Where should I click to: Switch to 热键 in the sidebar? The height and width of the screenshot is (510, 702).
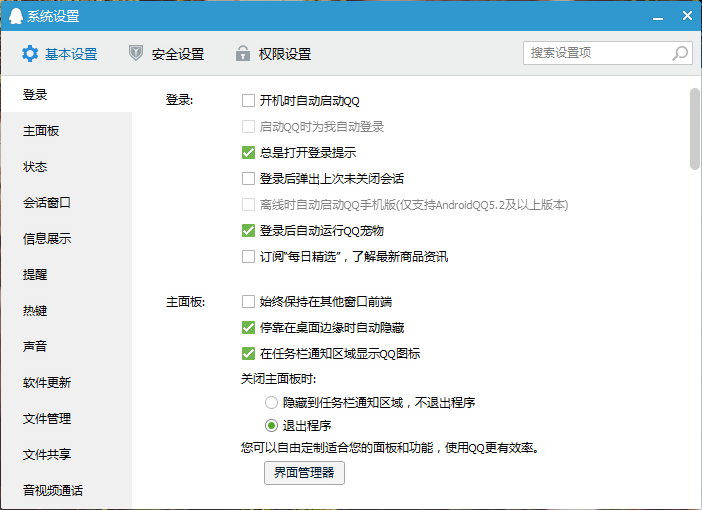[36, 311]
